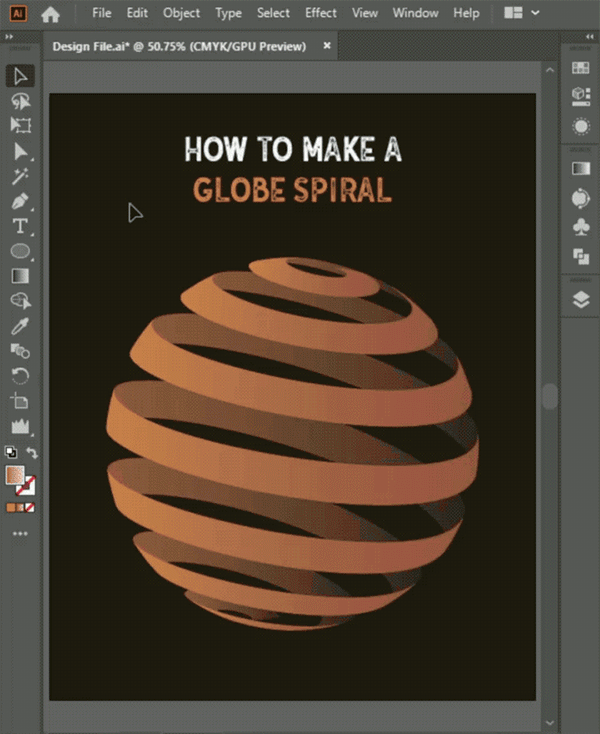Activate the Eyedropper tool
Screen dimensions: 600x734
(x=20, y=326)
